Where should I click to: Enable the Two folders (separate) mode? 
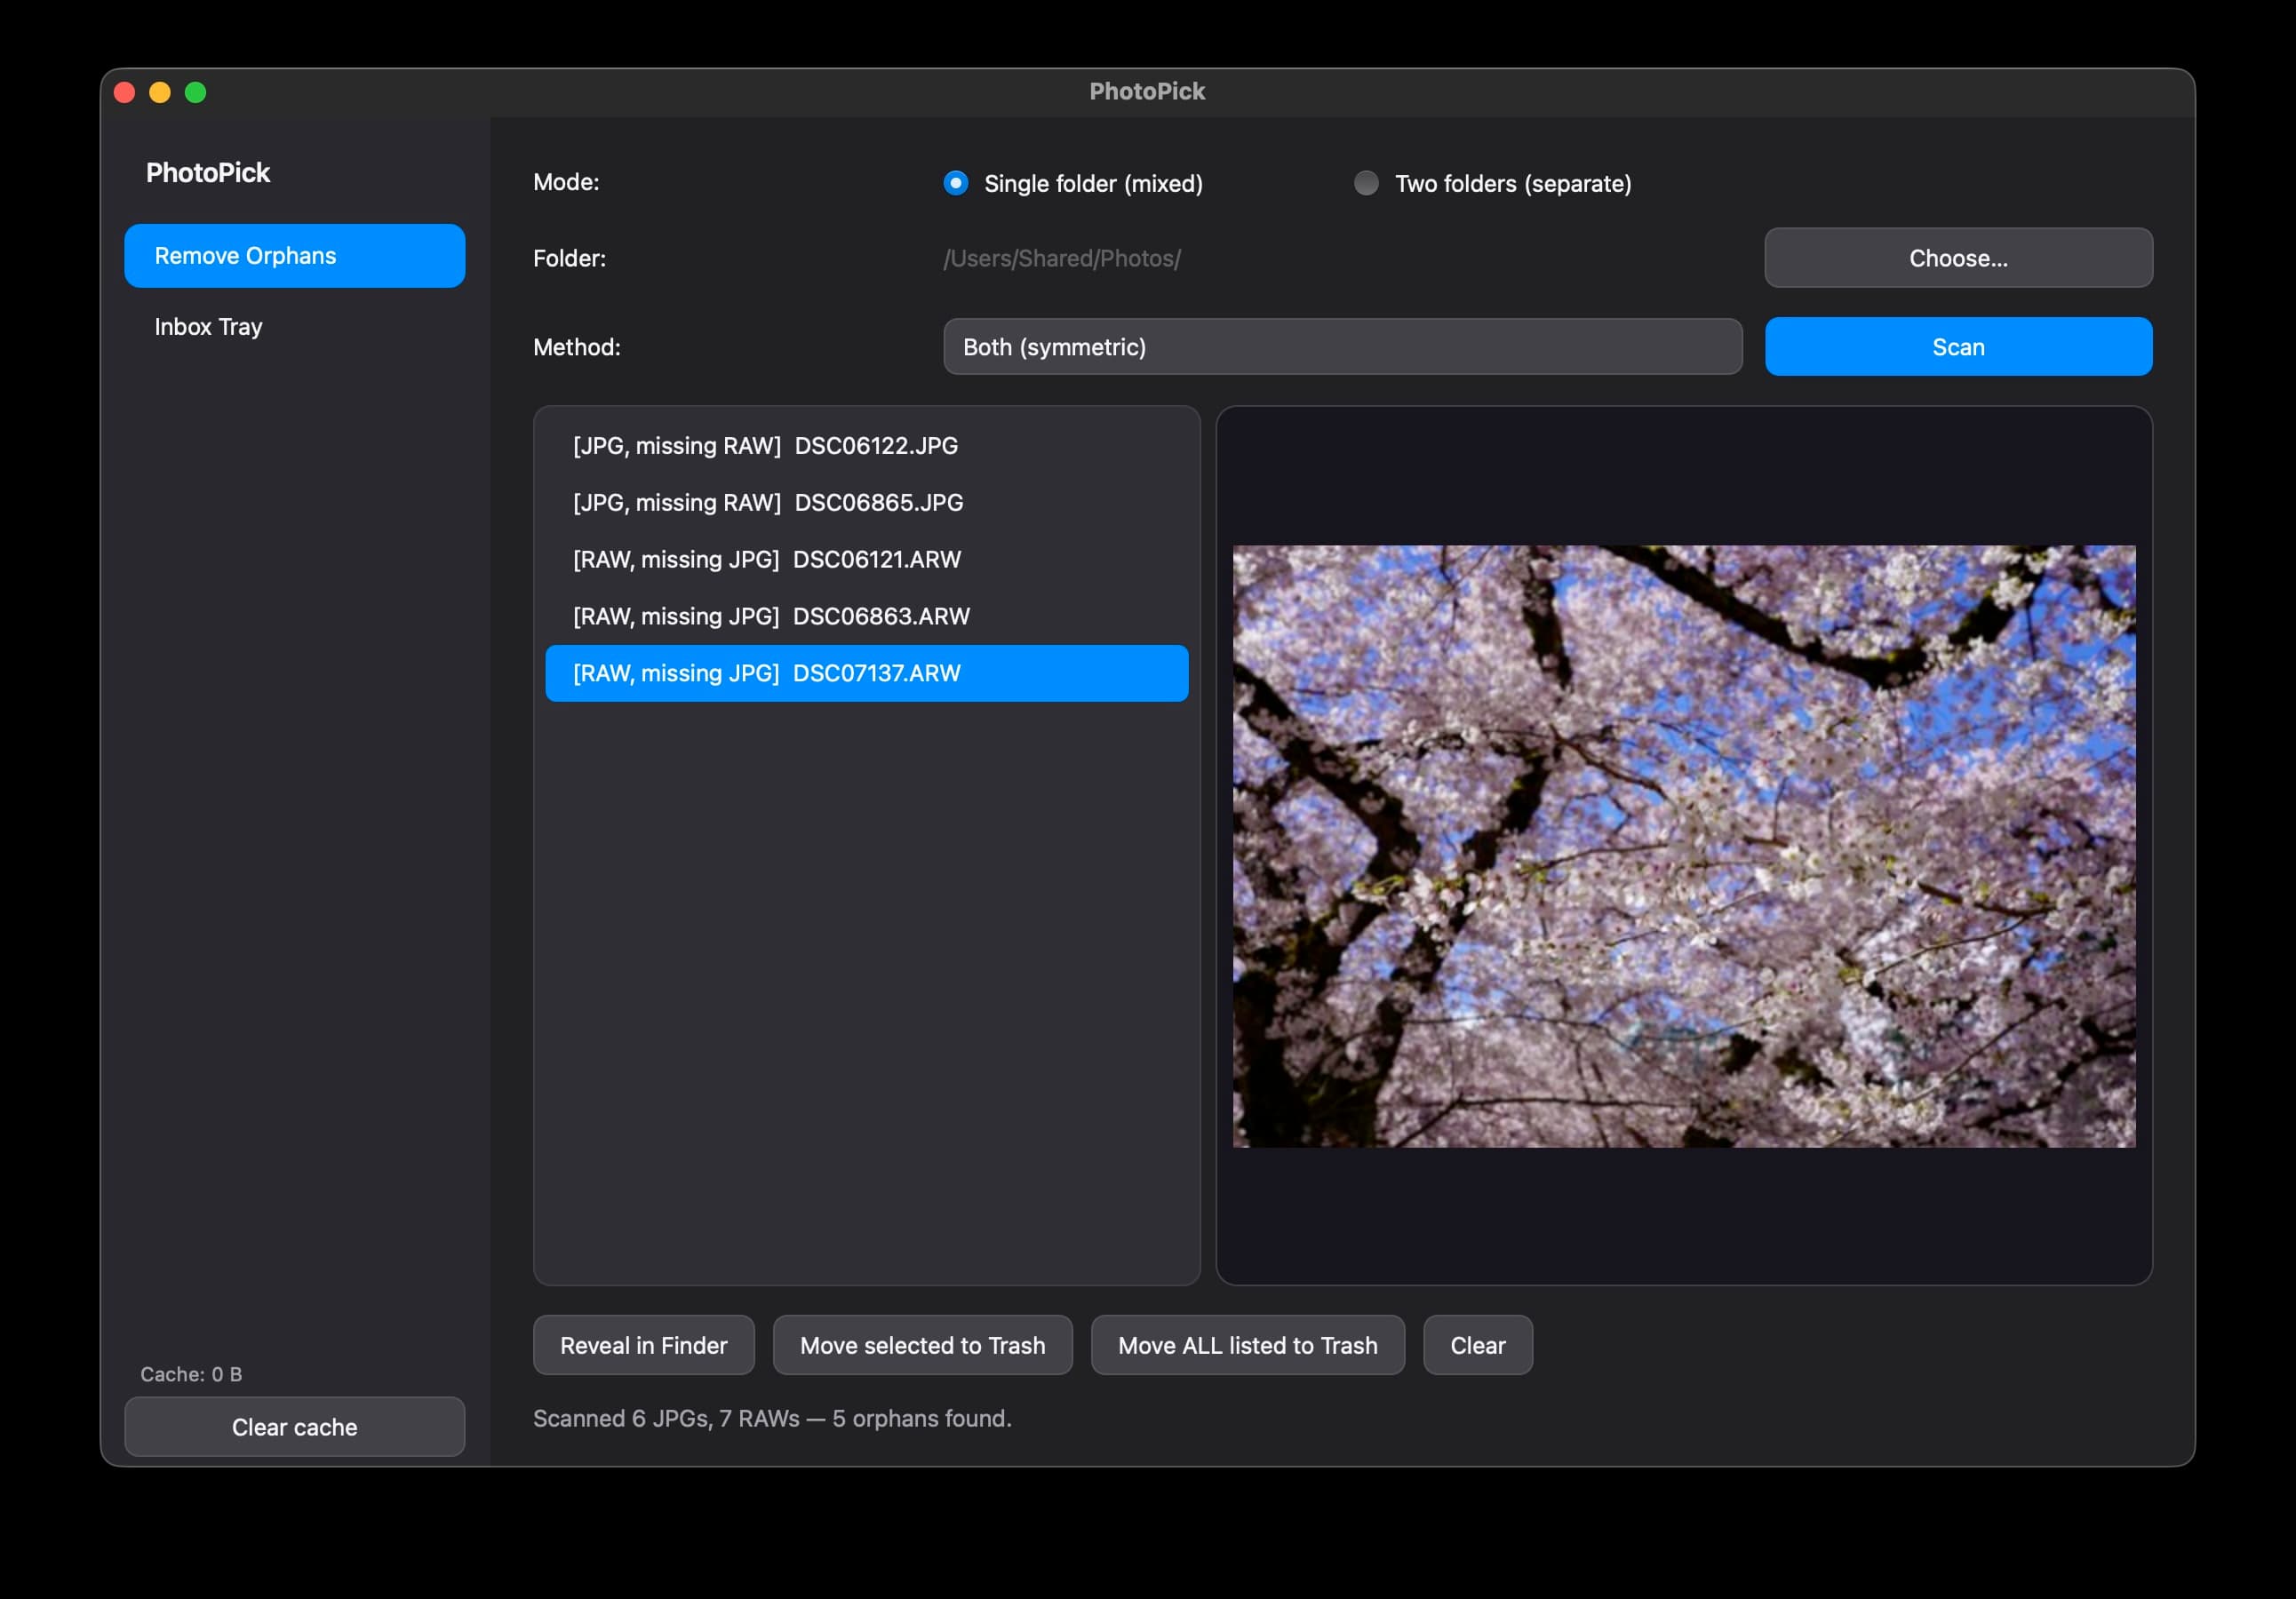tap(1365, 183)
